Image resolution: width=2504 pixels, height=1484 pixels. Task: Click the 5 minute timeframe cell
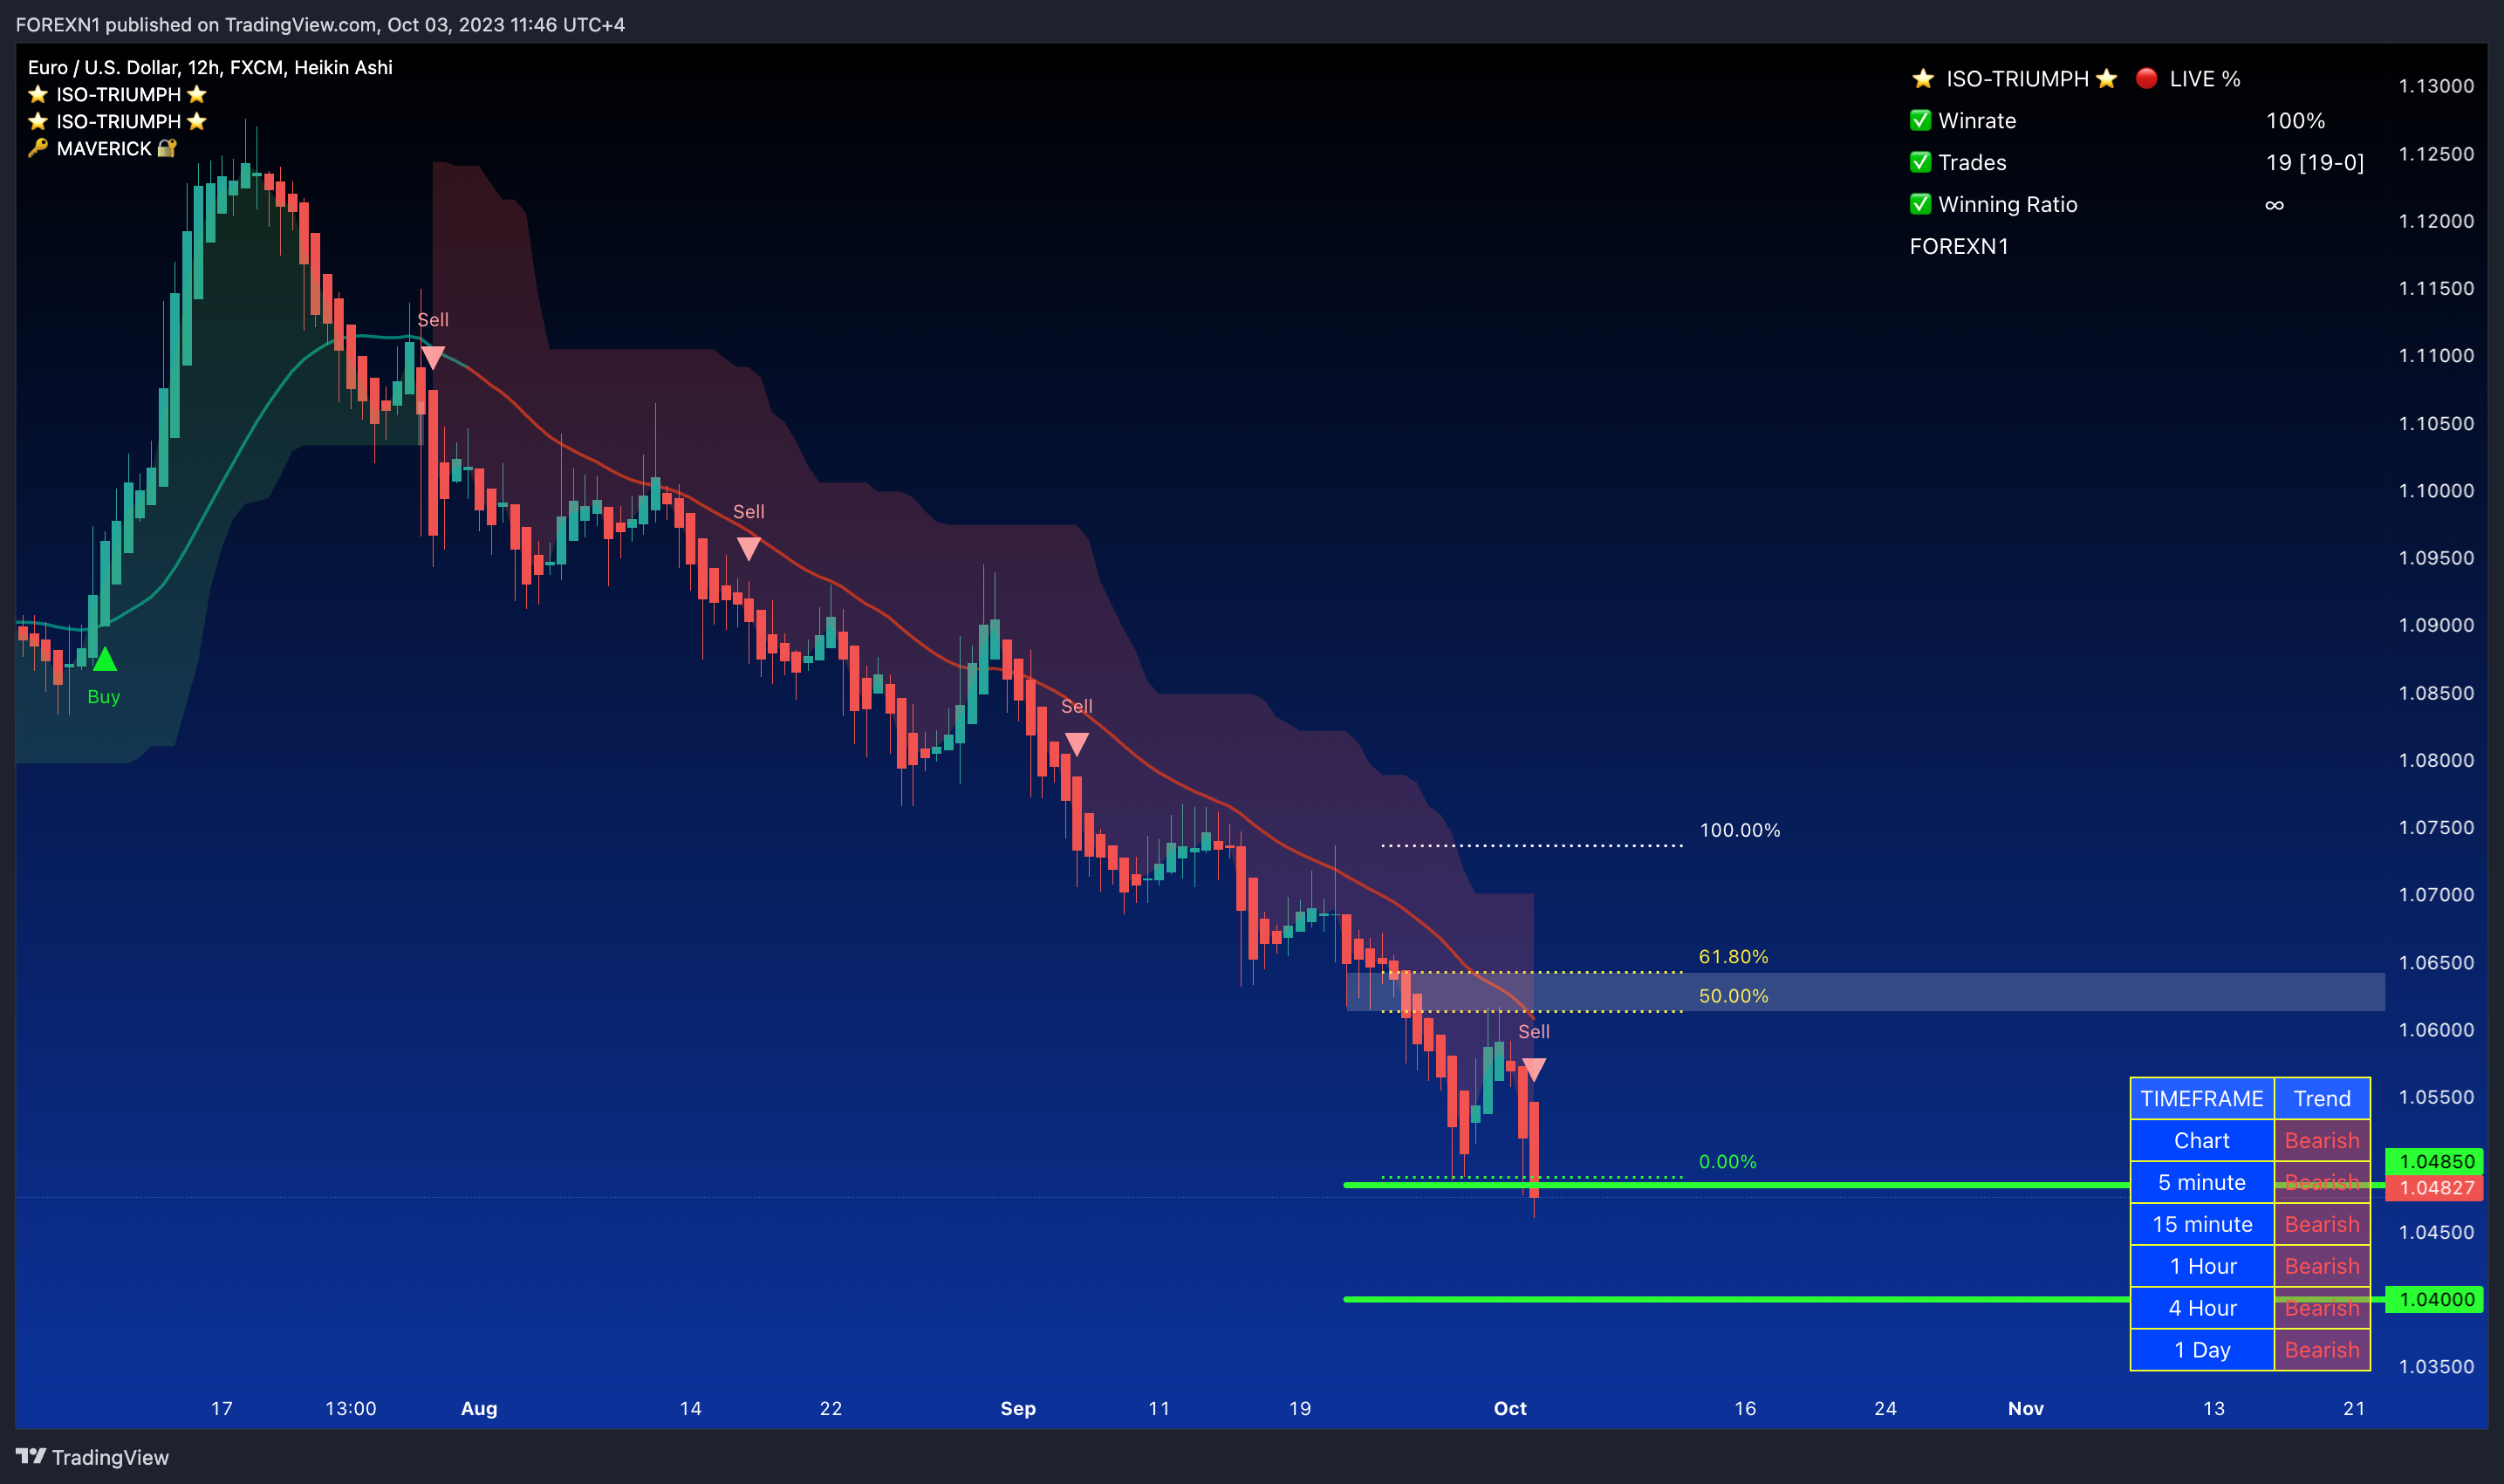click(2202, 1182)
